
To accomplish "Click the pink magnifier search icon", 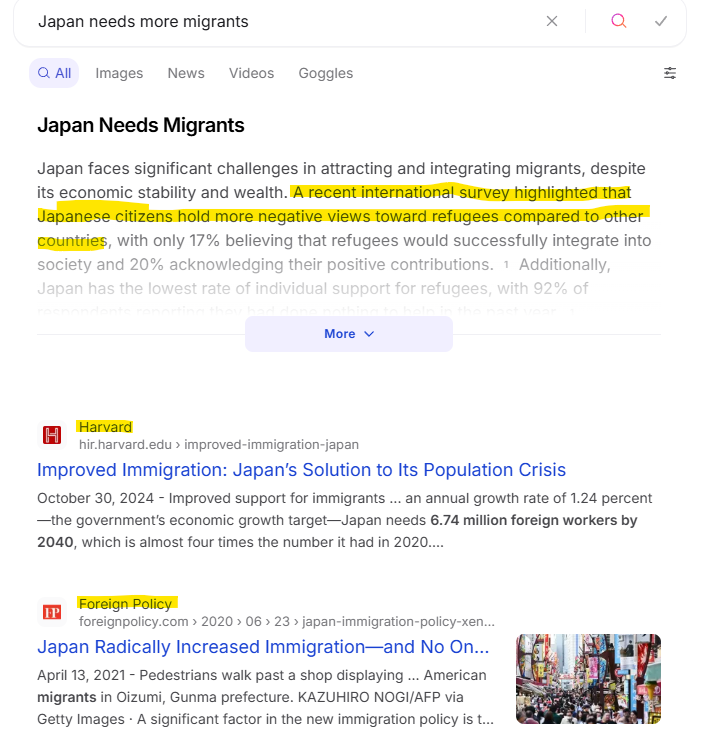I will (618, 21).
